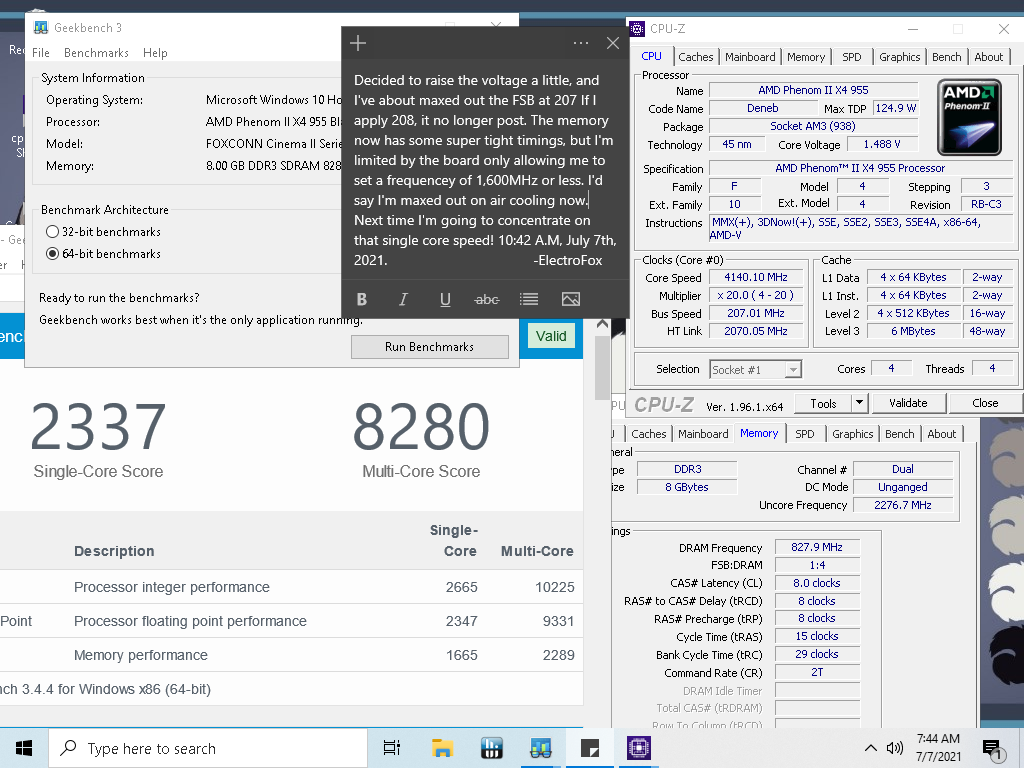Switch to Caches tab in top CPU-Z window
This screenshot has height=768, width=1024.
pos(696,57)
